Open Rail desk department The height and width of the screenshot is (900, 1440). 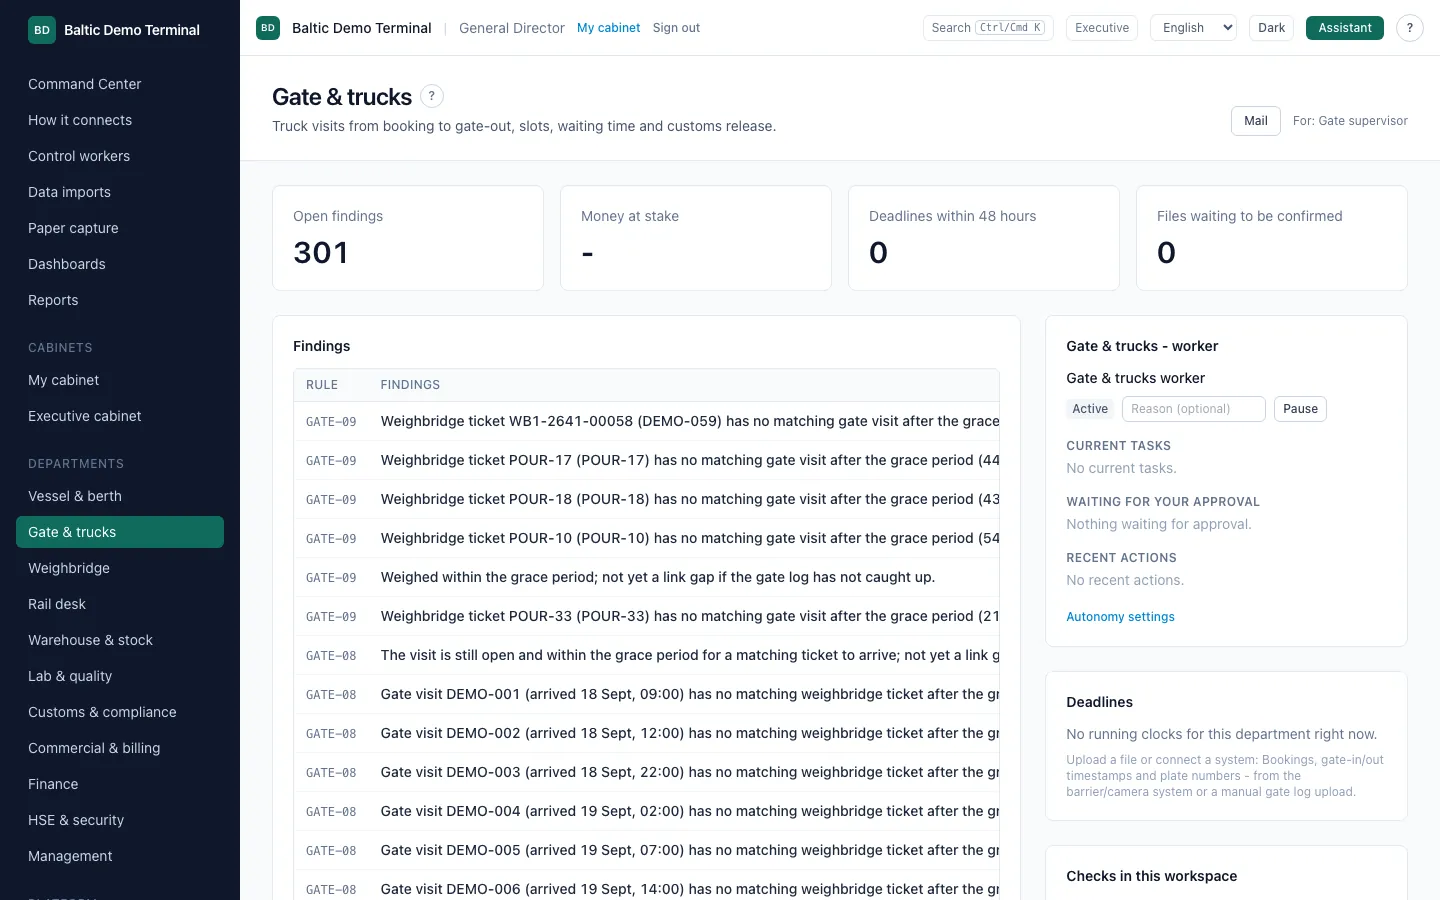pyautogui.click(x=120, y=604)
